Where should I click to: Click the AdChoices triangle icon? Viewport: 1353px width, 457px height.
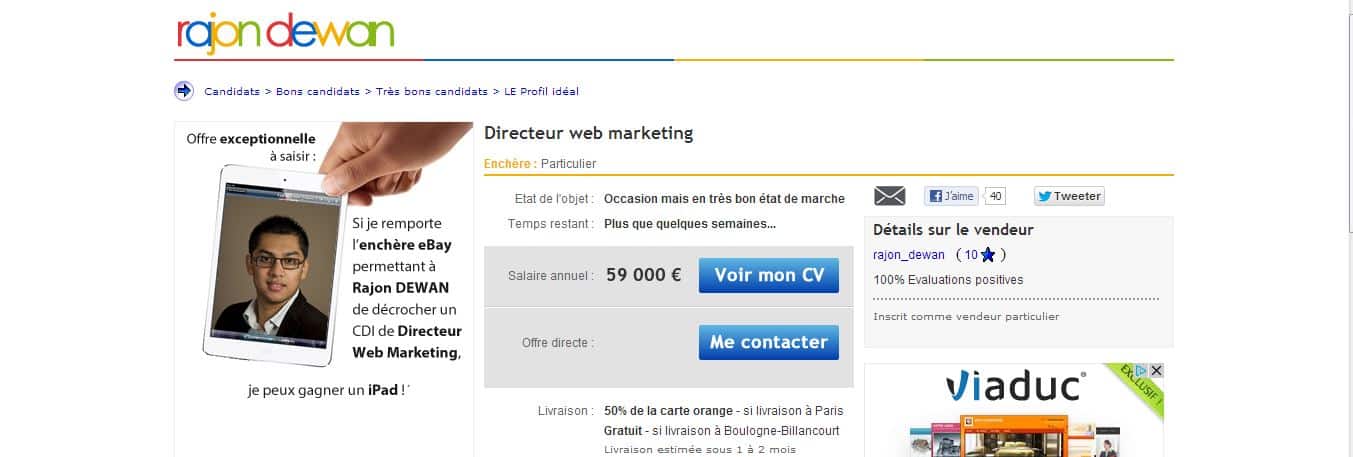coord(1142,370)
